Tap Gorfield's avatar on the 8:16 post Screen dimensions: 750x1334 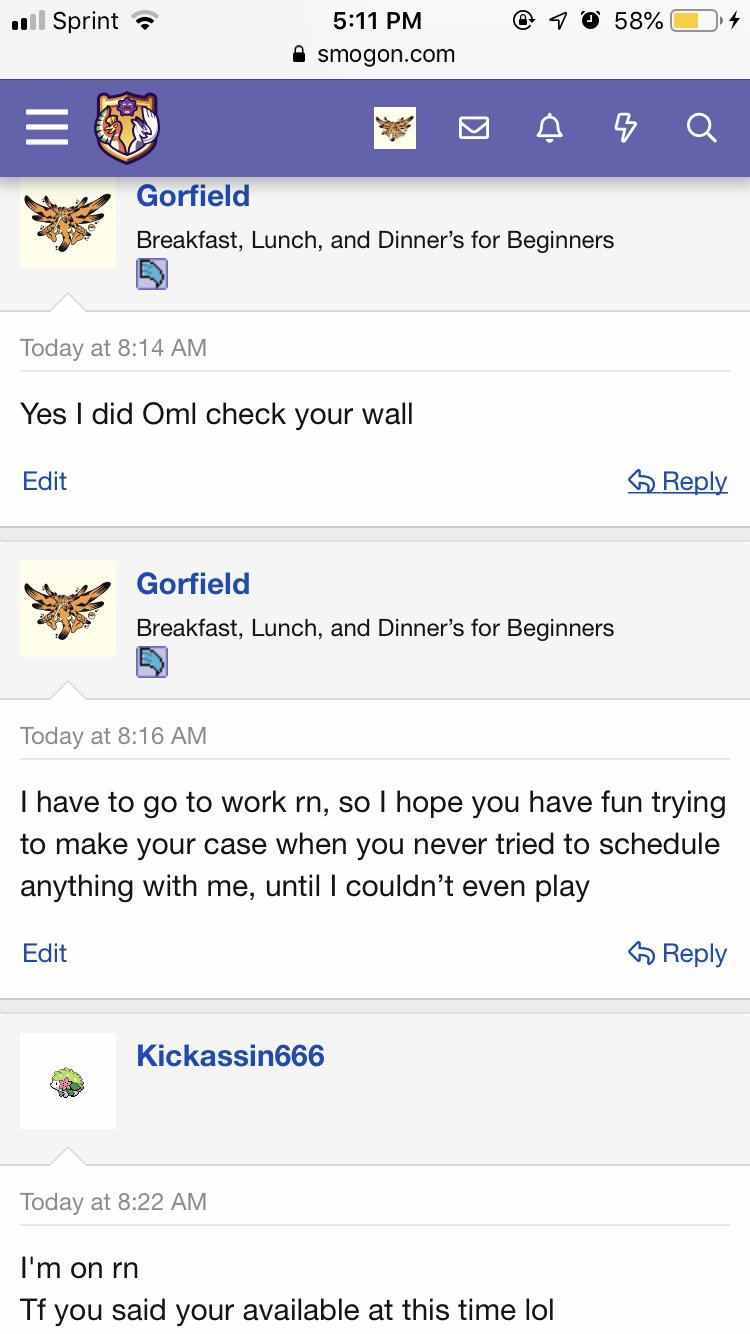click(x=68, y=609)
